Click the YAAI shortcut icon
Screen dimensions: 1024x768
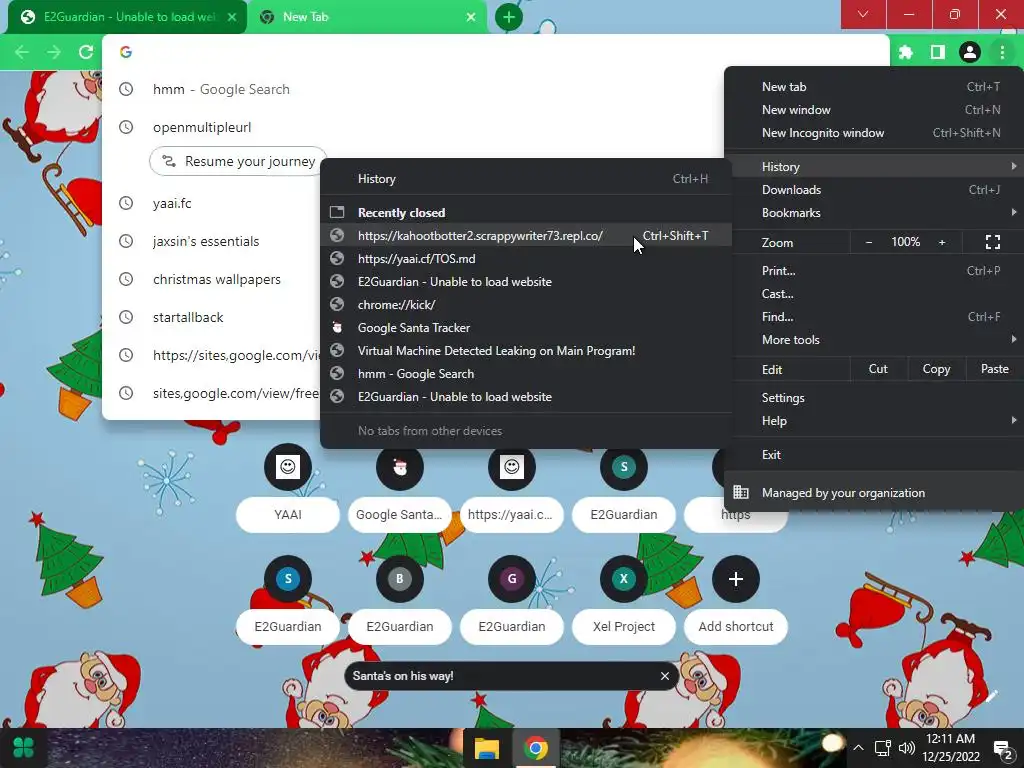(288, 466)
